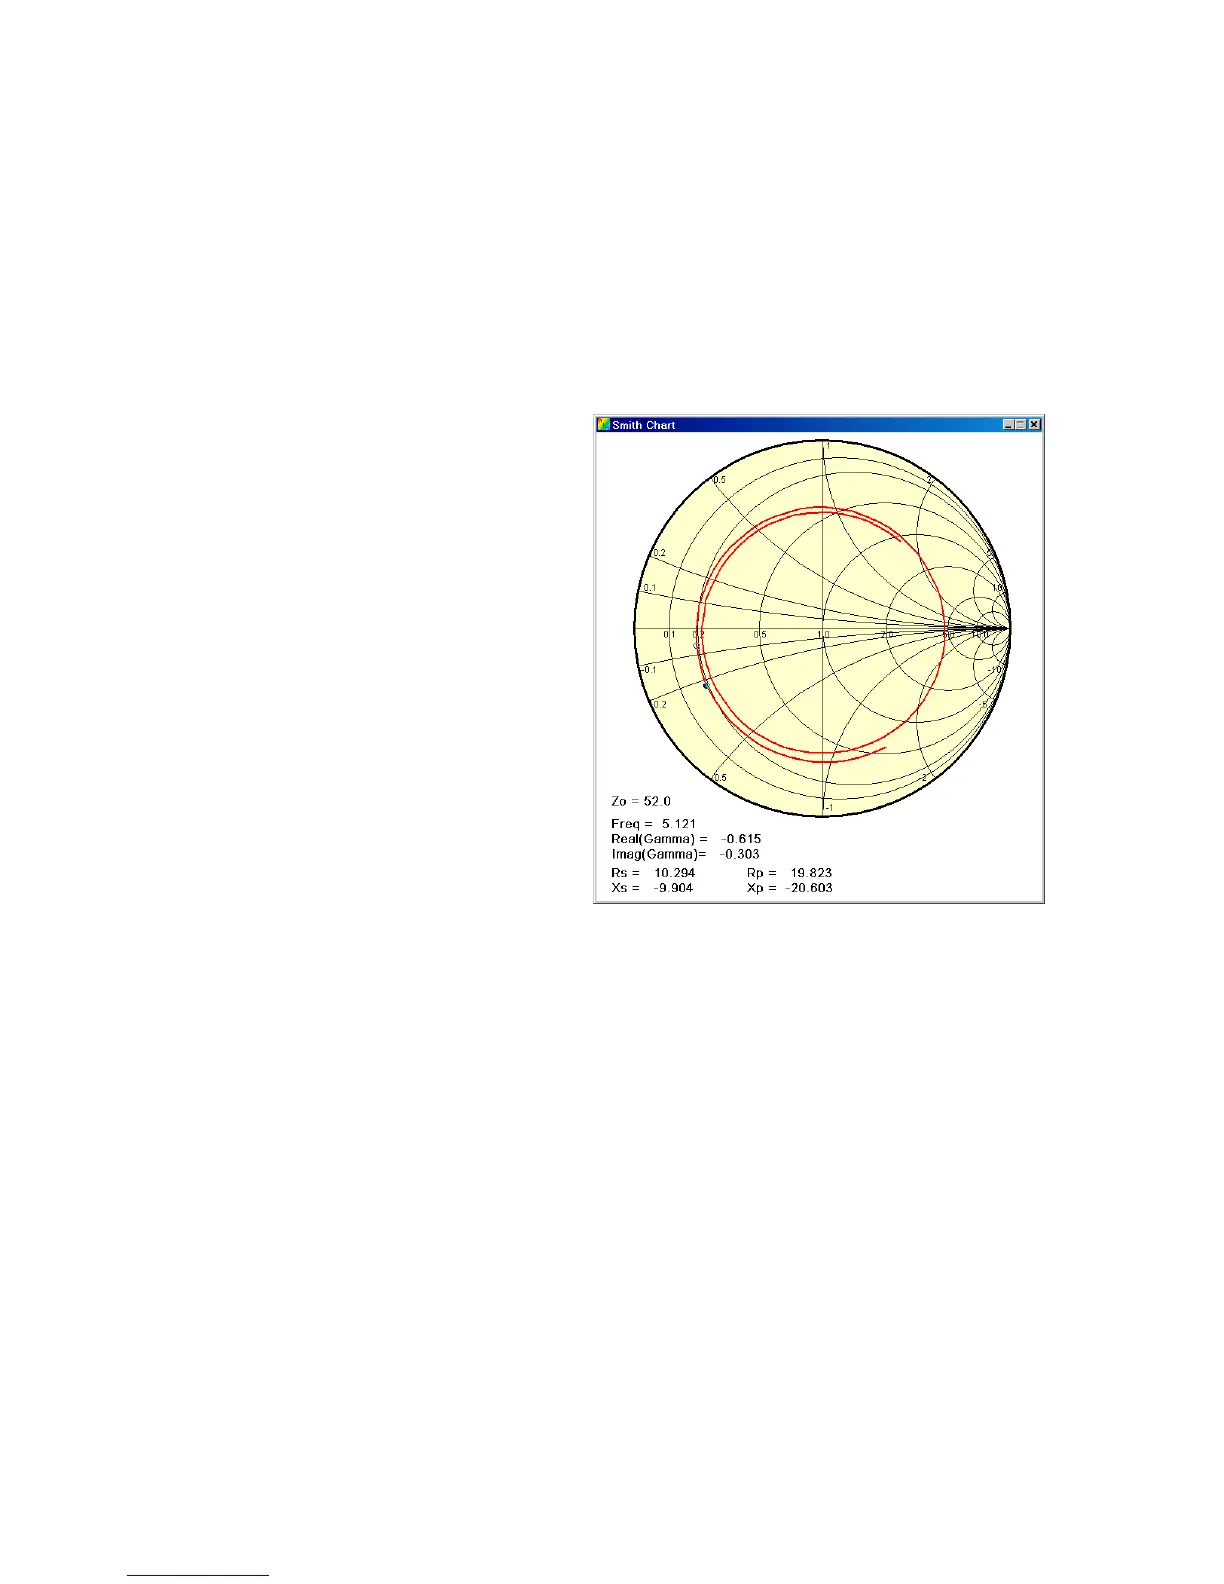
Task: Click the Freq value 5.121
Action: tap(679, 824)
